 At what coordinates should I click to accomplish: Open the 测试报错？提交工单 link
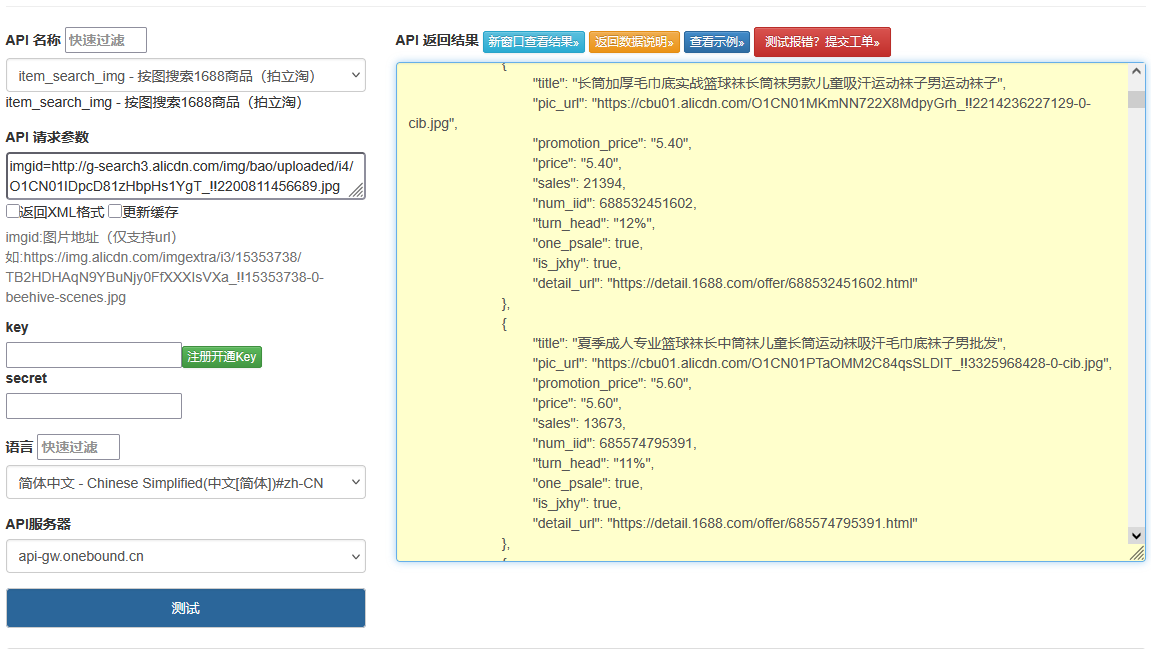point(822,42)
